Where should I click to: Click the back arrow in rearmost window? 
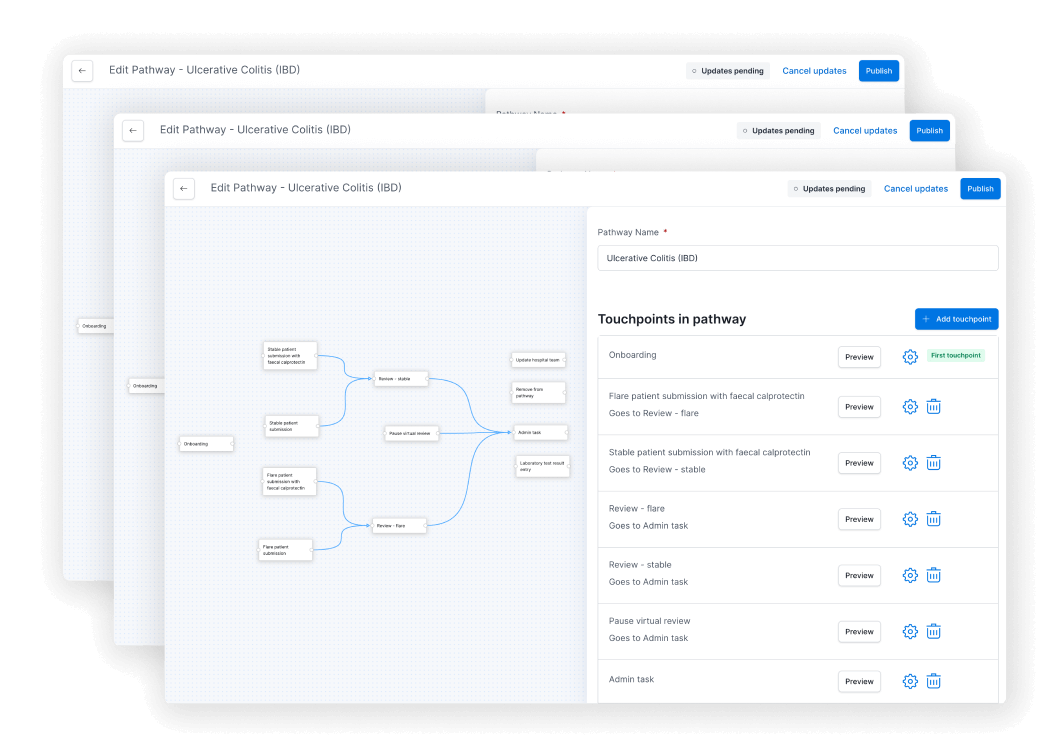point(82,71)
